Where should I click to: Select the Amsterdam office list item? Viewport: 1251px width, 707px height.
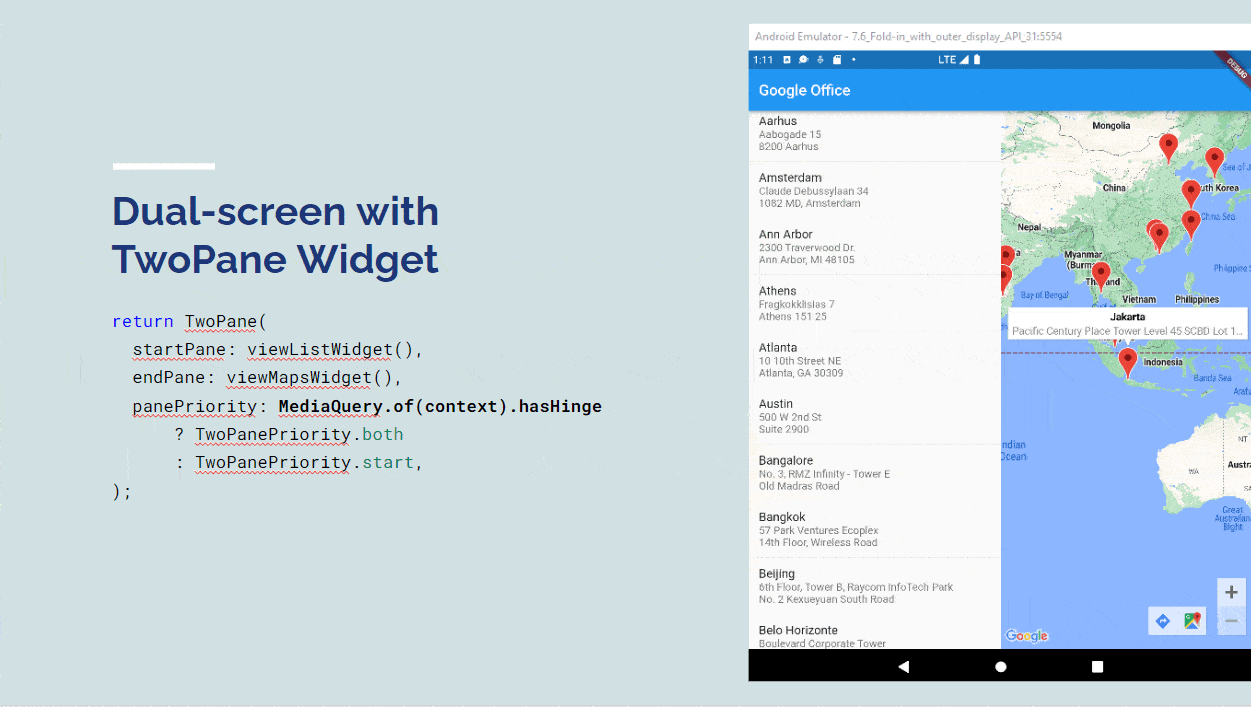875,190
